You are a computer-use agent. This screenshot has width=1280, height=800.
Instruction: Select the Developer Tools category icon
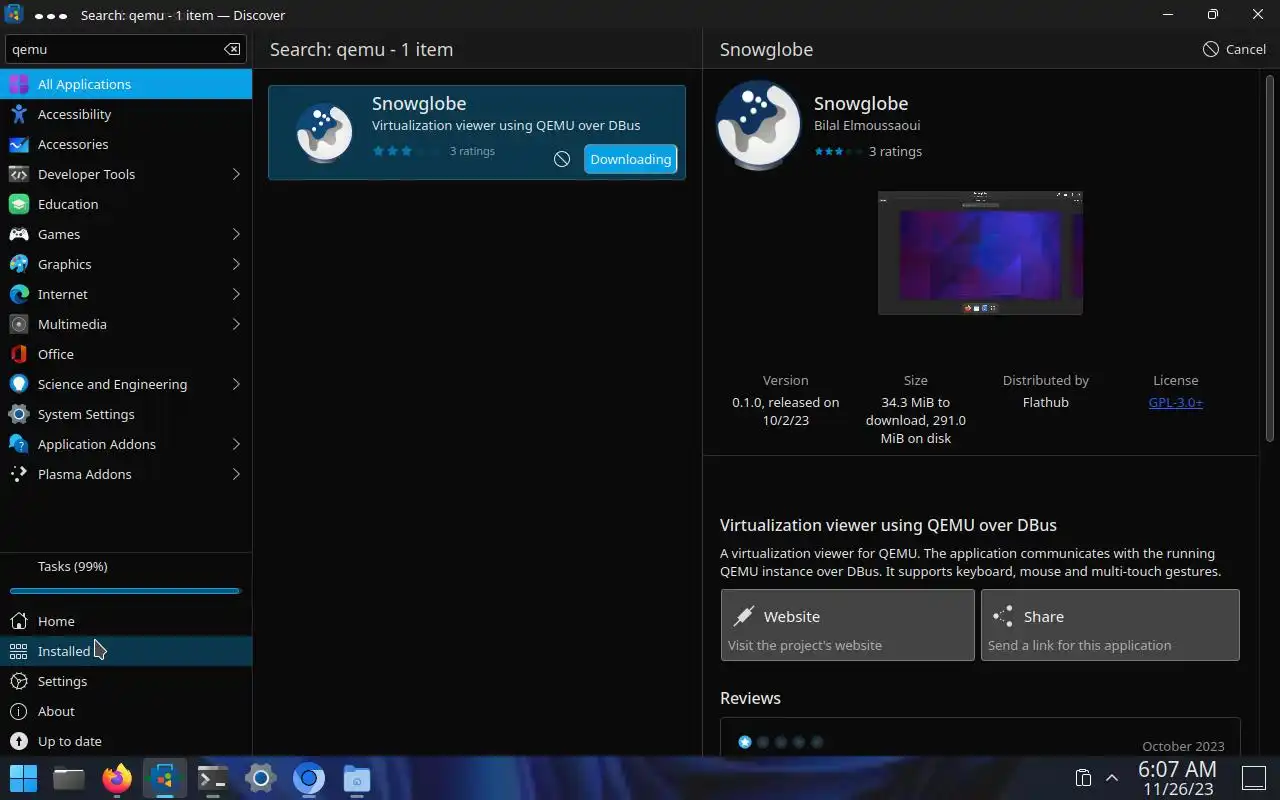click(x=18, y=174)
